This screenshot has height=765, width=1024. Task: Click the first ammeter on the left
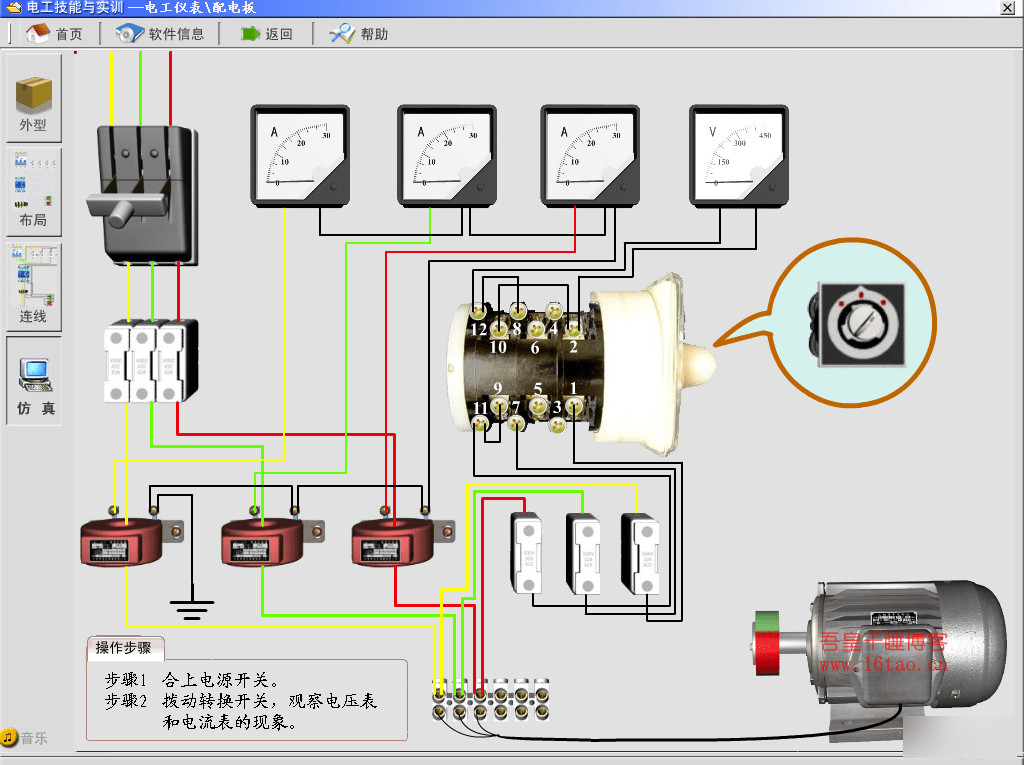point(299,155)
